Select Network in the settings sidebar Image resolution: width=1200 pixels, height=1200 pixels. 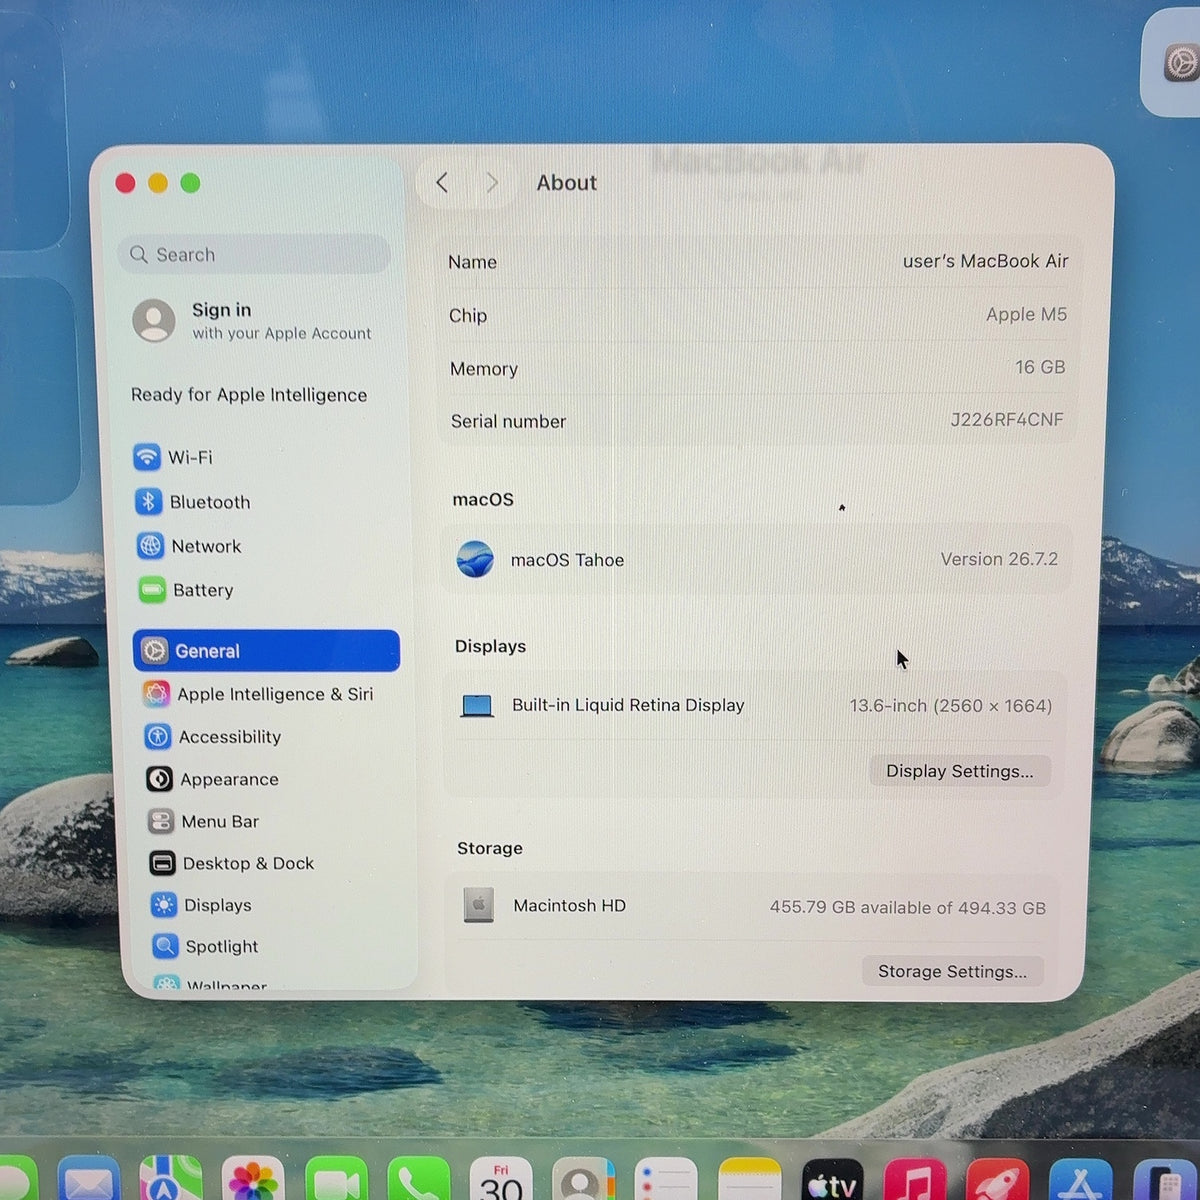(189, 546)
